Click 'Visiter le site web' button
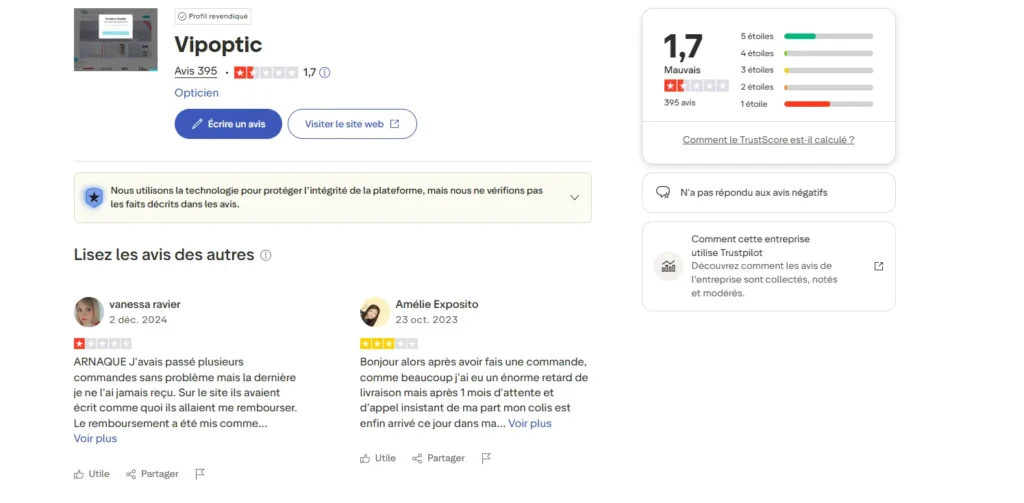This screenshot has width=1024, height=503. [352, 124]
